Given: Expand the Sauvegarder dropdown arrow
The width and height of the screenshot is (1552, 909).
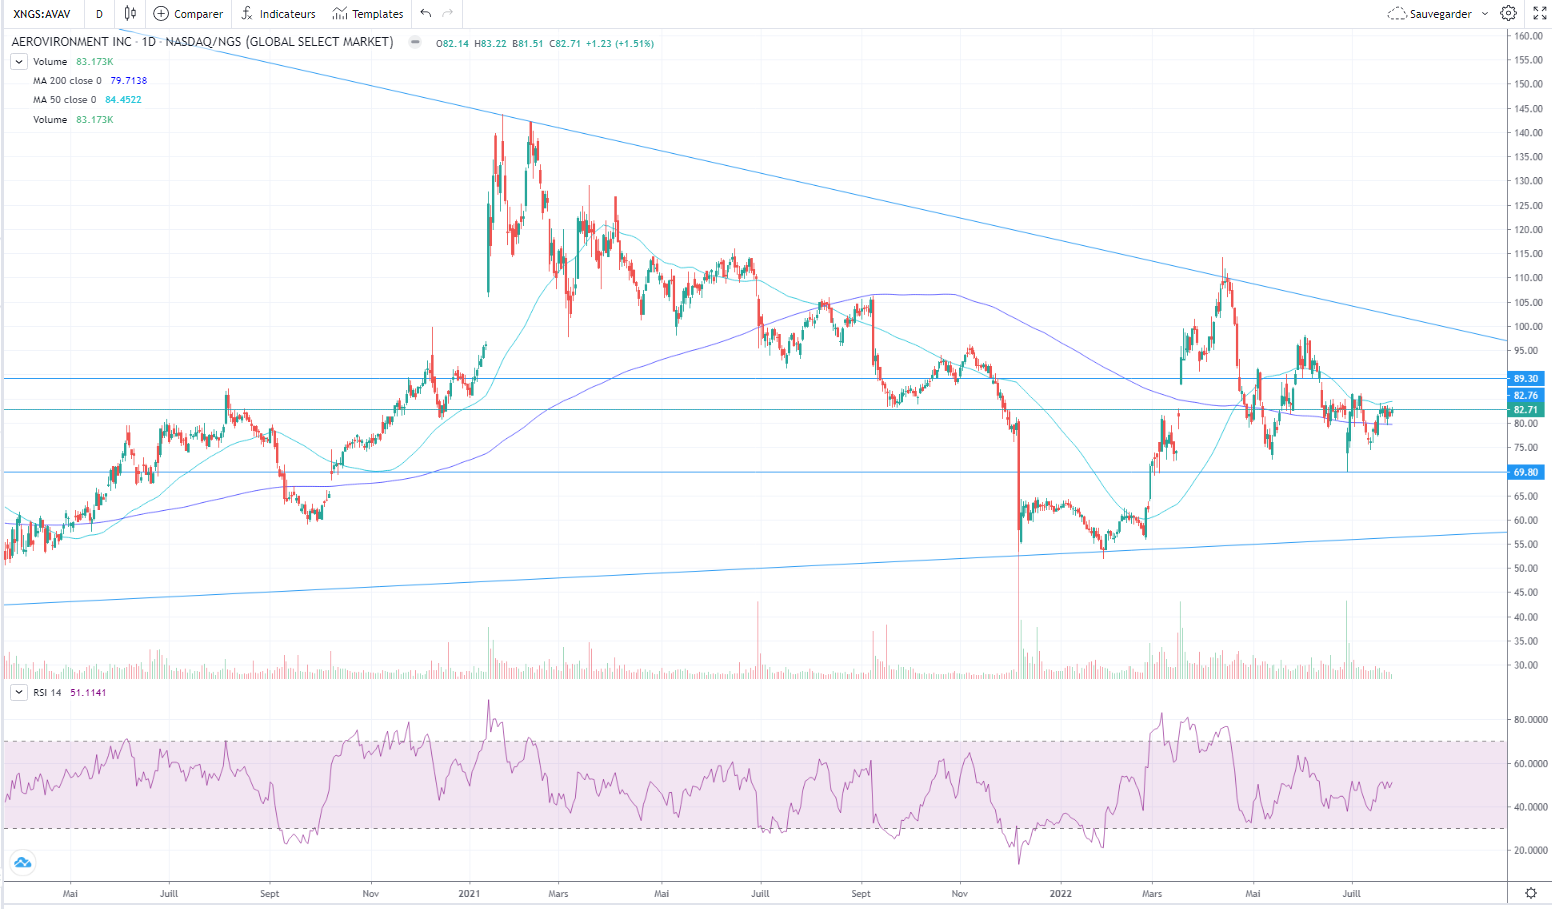Looking at the screenshot, I should 1484,14.
